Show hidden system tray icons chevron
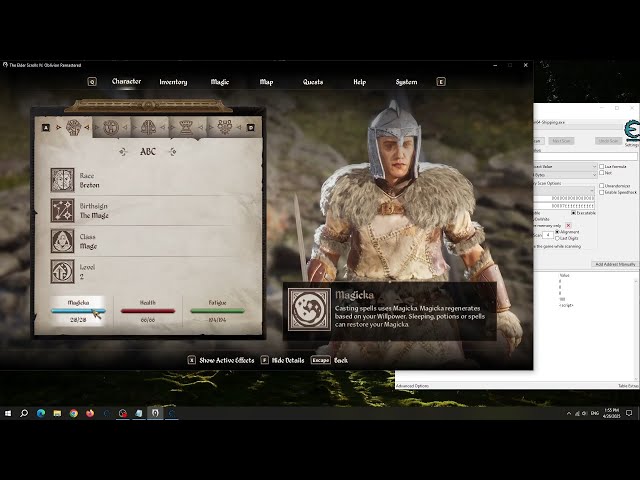 (x=569, y=413)
